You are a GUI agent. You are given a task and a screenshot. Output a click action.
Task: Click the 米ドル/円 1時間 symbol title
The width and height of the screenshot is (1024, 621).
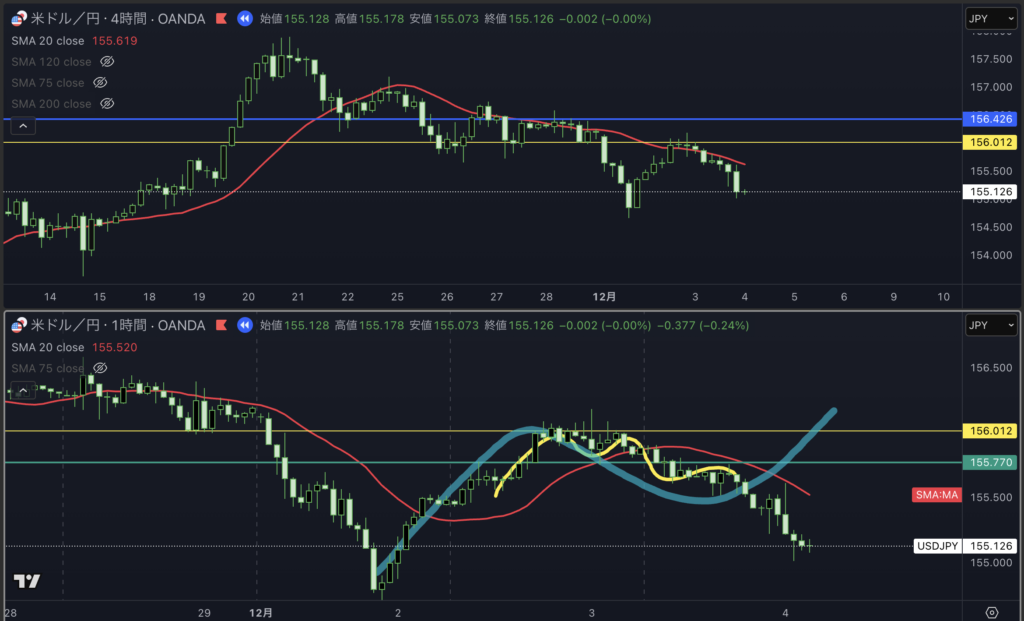120,325
